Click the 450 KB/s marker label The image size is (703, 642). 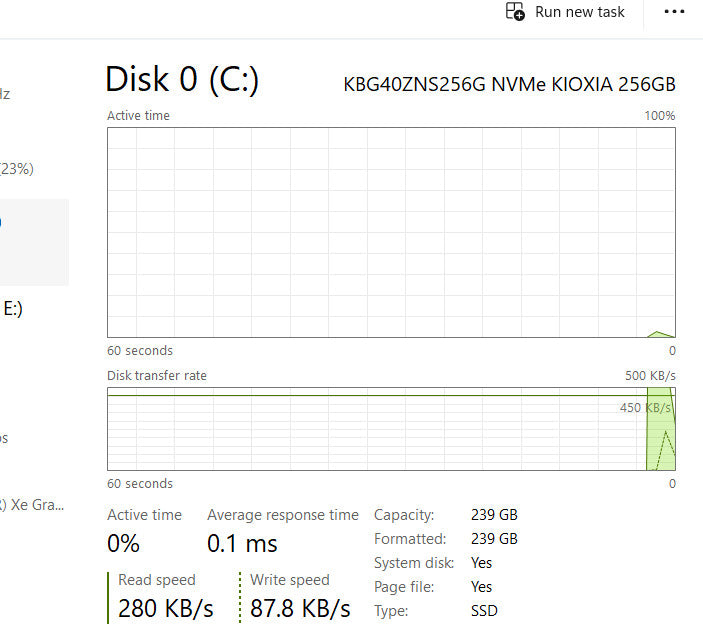[645, 408]
